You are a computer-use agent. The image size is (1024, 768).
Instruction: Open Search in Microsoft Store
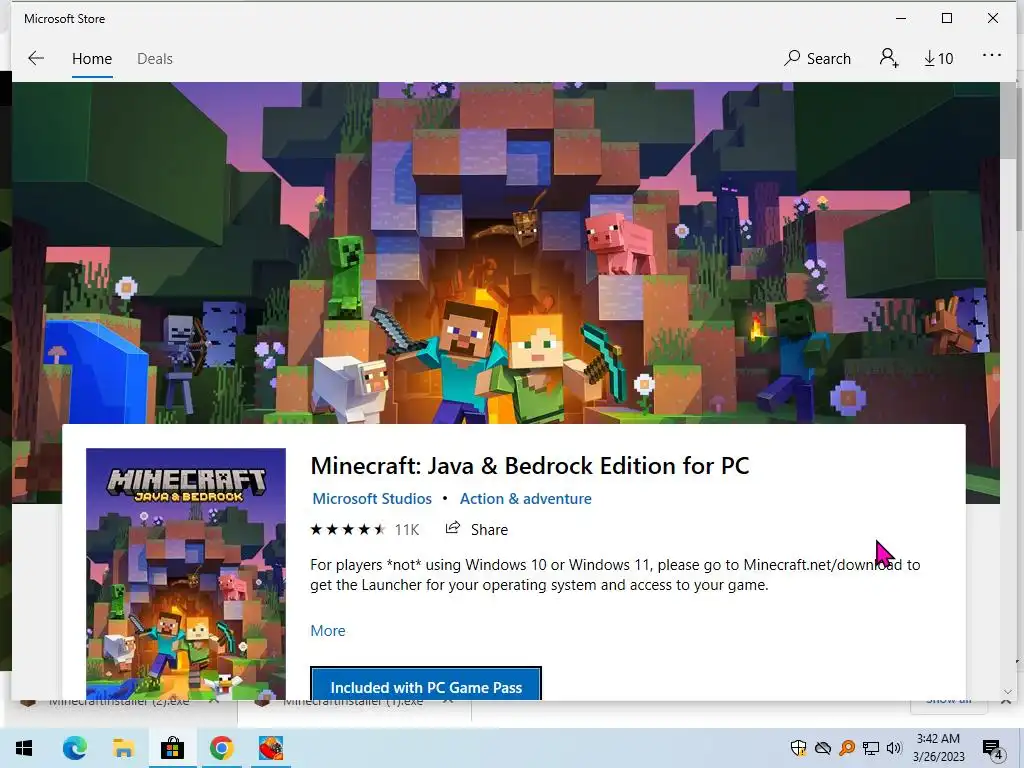click(818, 59)
